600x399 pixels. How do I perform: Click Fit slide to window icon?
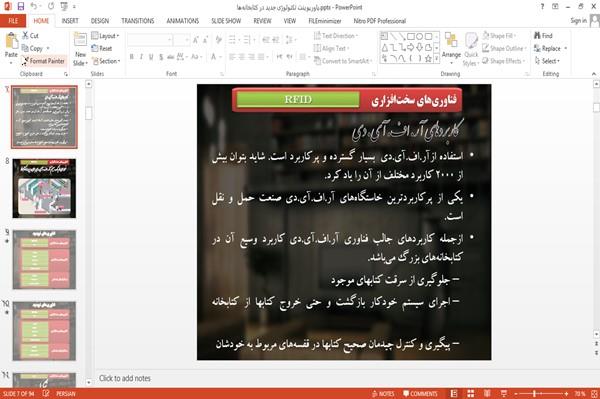click(x=595, y=394)
